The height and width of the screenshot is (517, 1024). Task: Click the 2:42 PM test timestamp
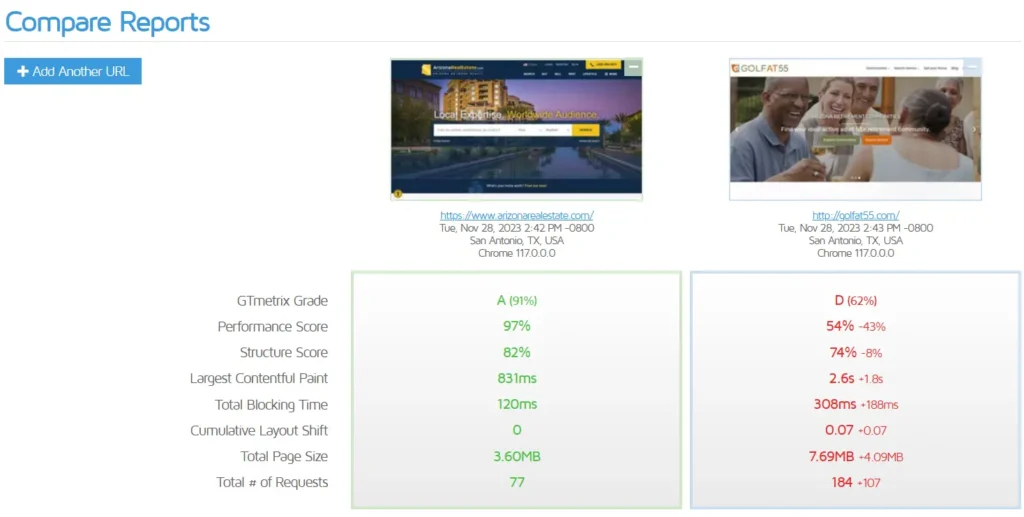point(517,228)
